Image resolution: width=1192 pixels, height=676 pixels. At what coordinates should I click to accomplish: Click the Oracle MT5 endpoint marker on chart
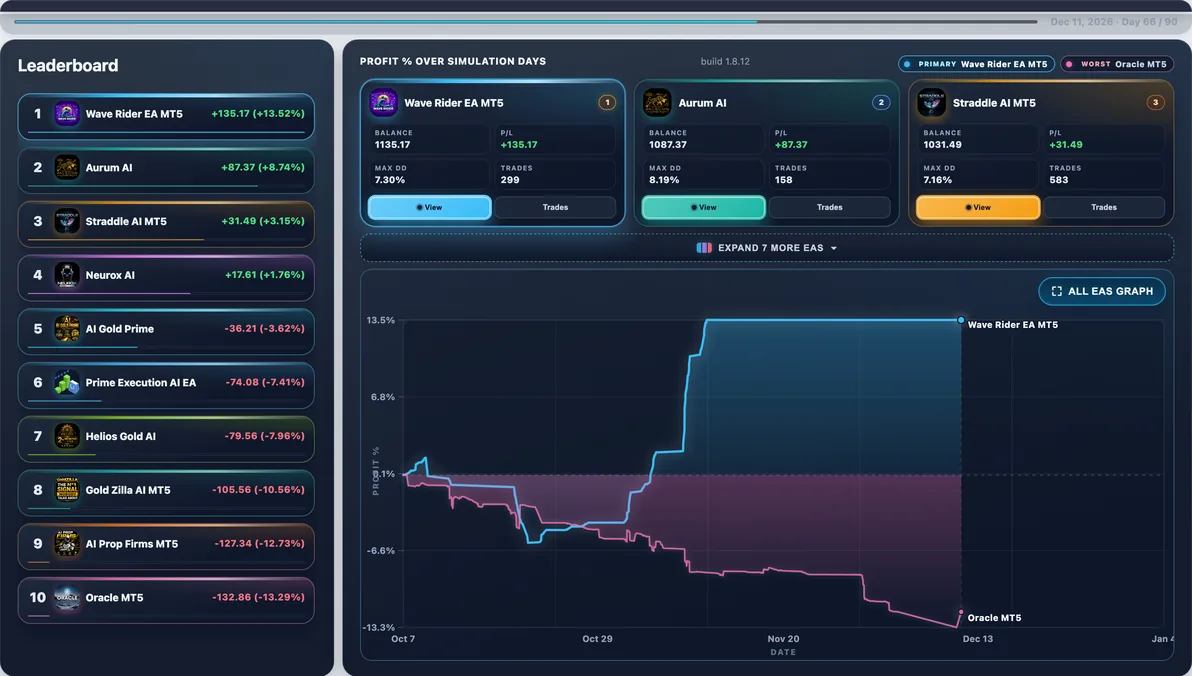pos(961,612)
